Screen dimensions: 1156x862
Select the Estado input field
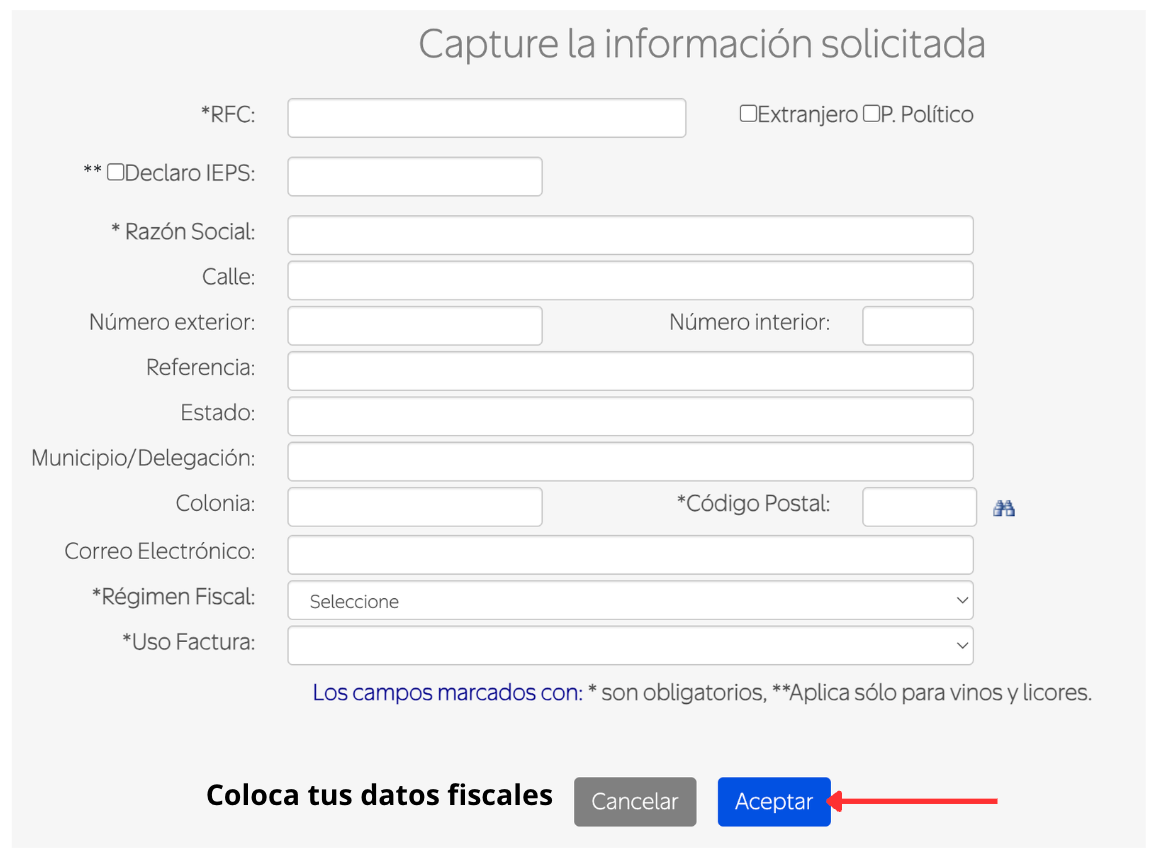[x=630, y=415]
